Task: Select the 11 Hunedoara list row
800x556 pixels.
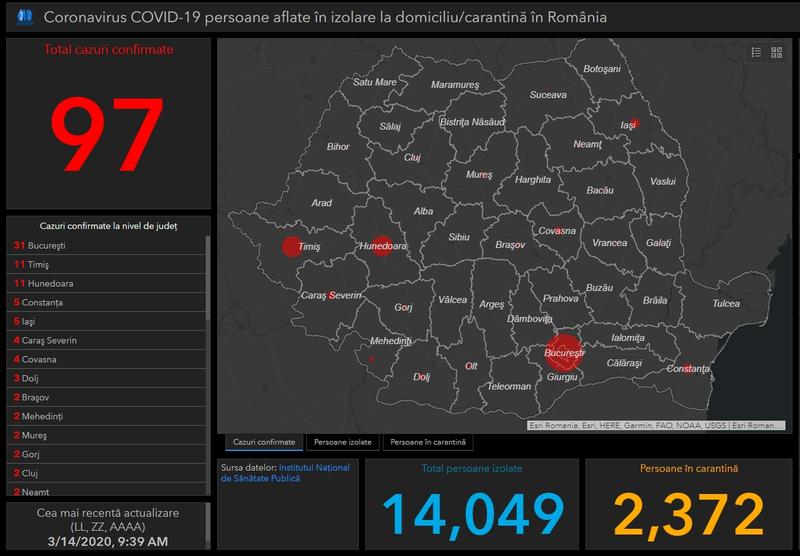Action: [106, 283]
